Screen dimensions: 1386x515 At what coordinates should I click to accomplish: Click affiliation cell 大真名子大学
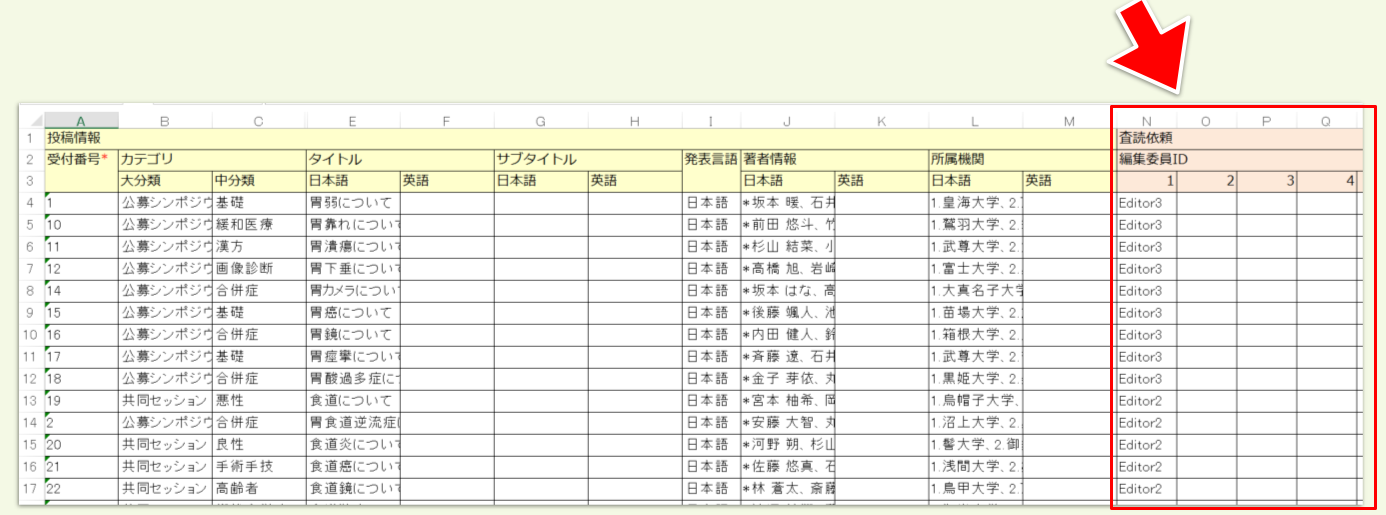click(975, 291)
